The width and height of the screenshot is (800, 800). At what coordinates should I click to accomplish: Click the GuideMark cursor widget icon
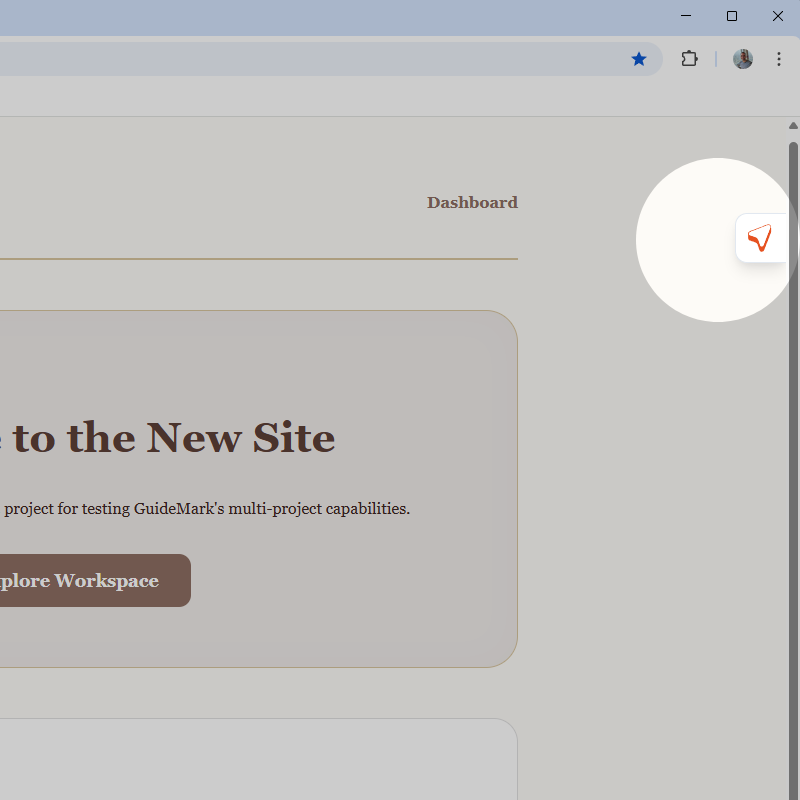(x=760, y=238)
